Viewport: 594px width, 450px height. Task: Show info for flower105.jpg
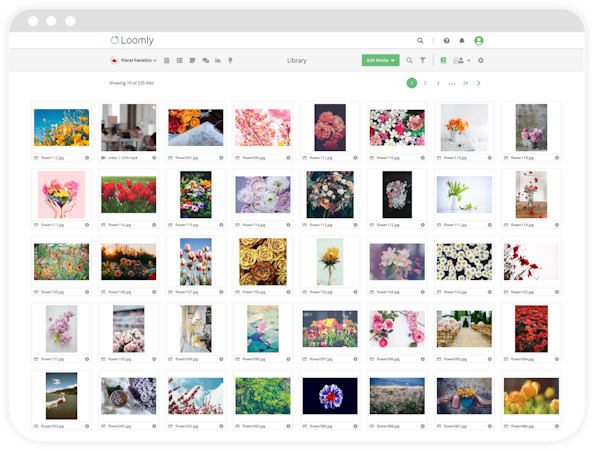coord(355,292)
